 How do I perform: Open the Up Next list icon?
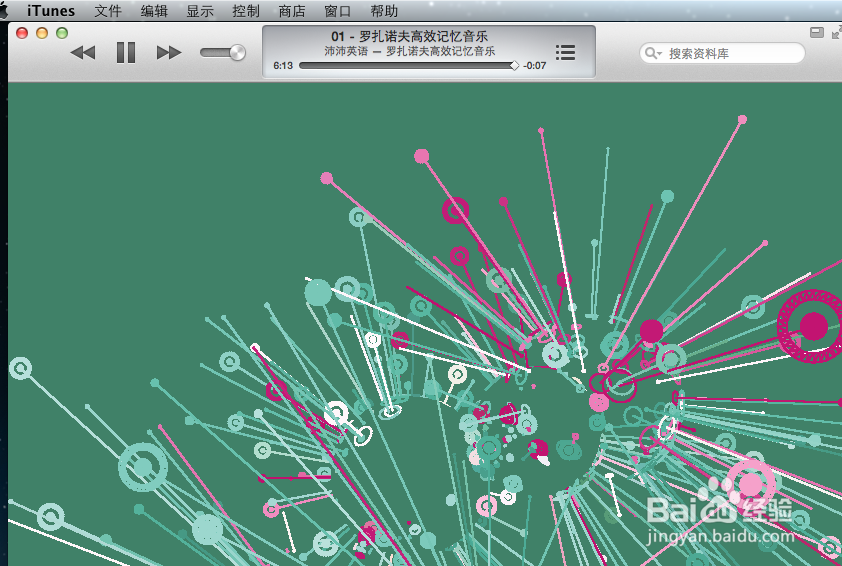(565, 52)
